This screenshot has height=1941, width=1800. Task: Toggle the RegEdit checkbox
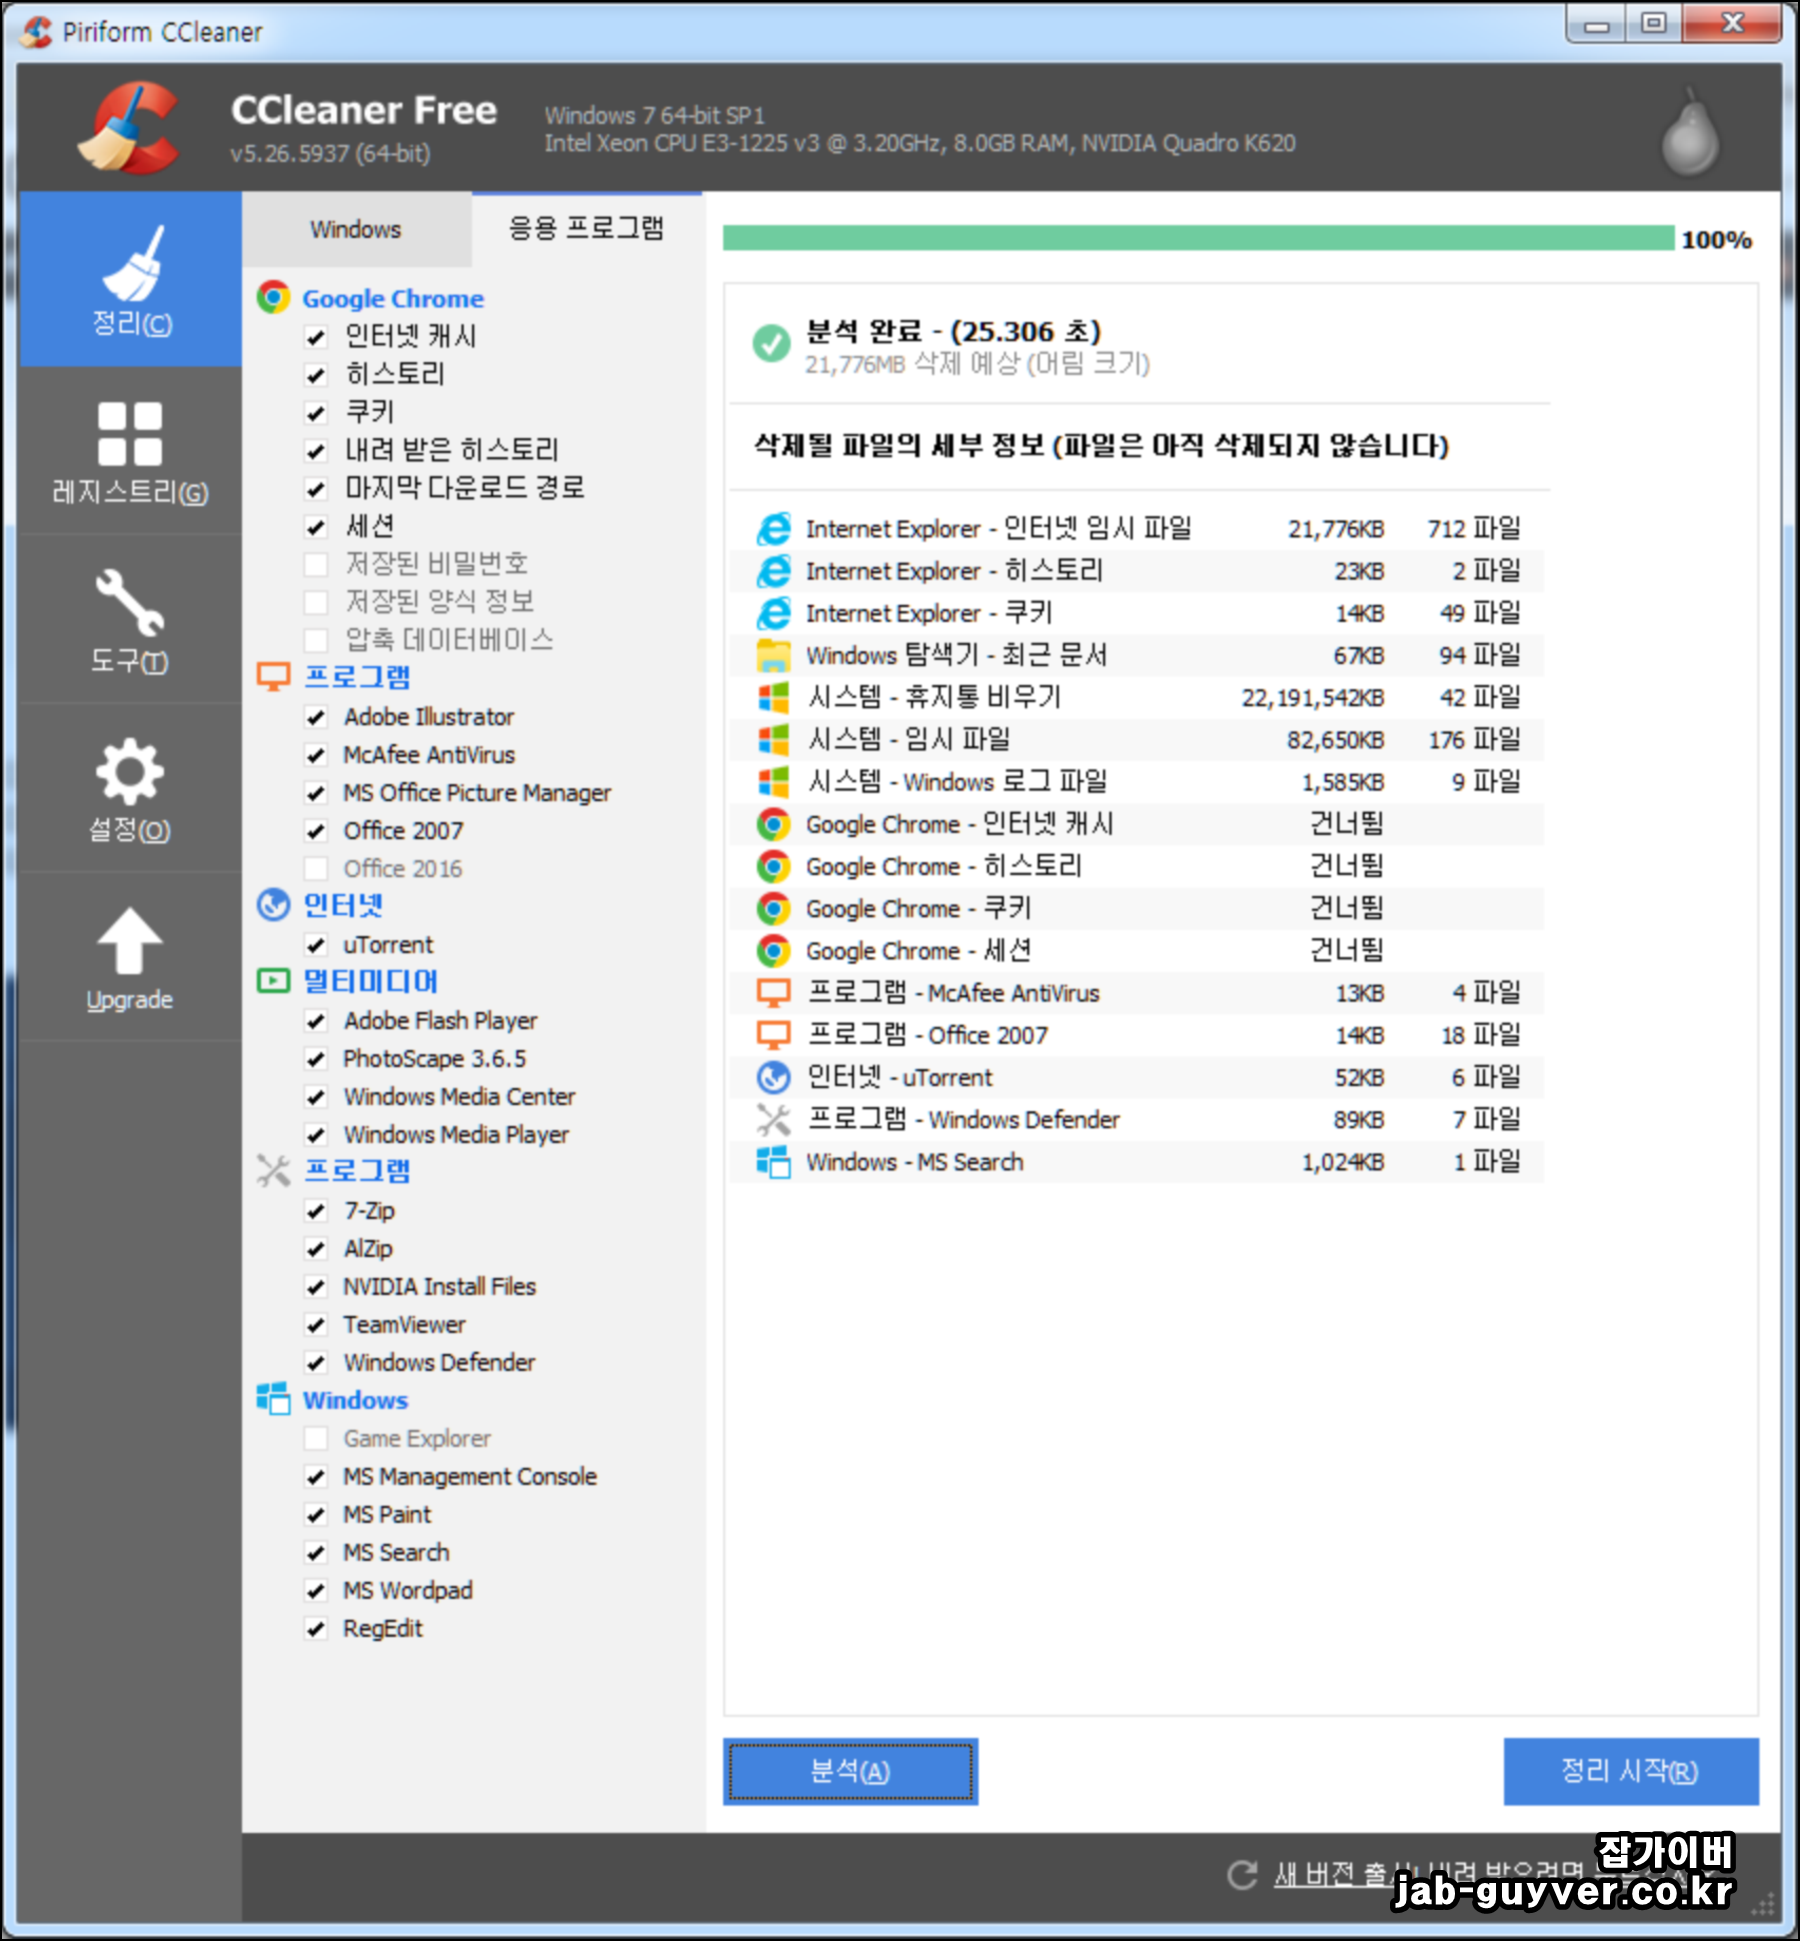[x=316, y=1629]
